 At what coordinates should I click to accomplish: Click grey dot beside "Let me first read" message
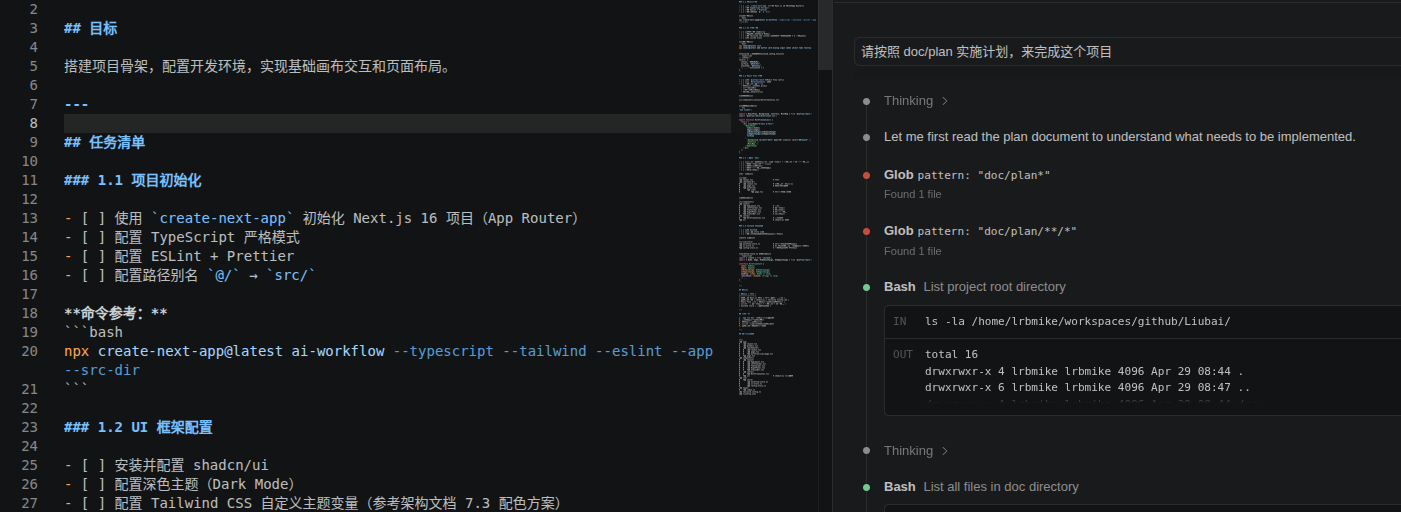tap(866, 137)
